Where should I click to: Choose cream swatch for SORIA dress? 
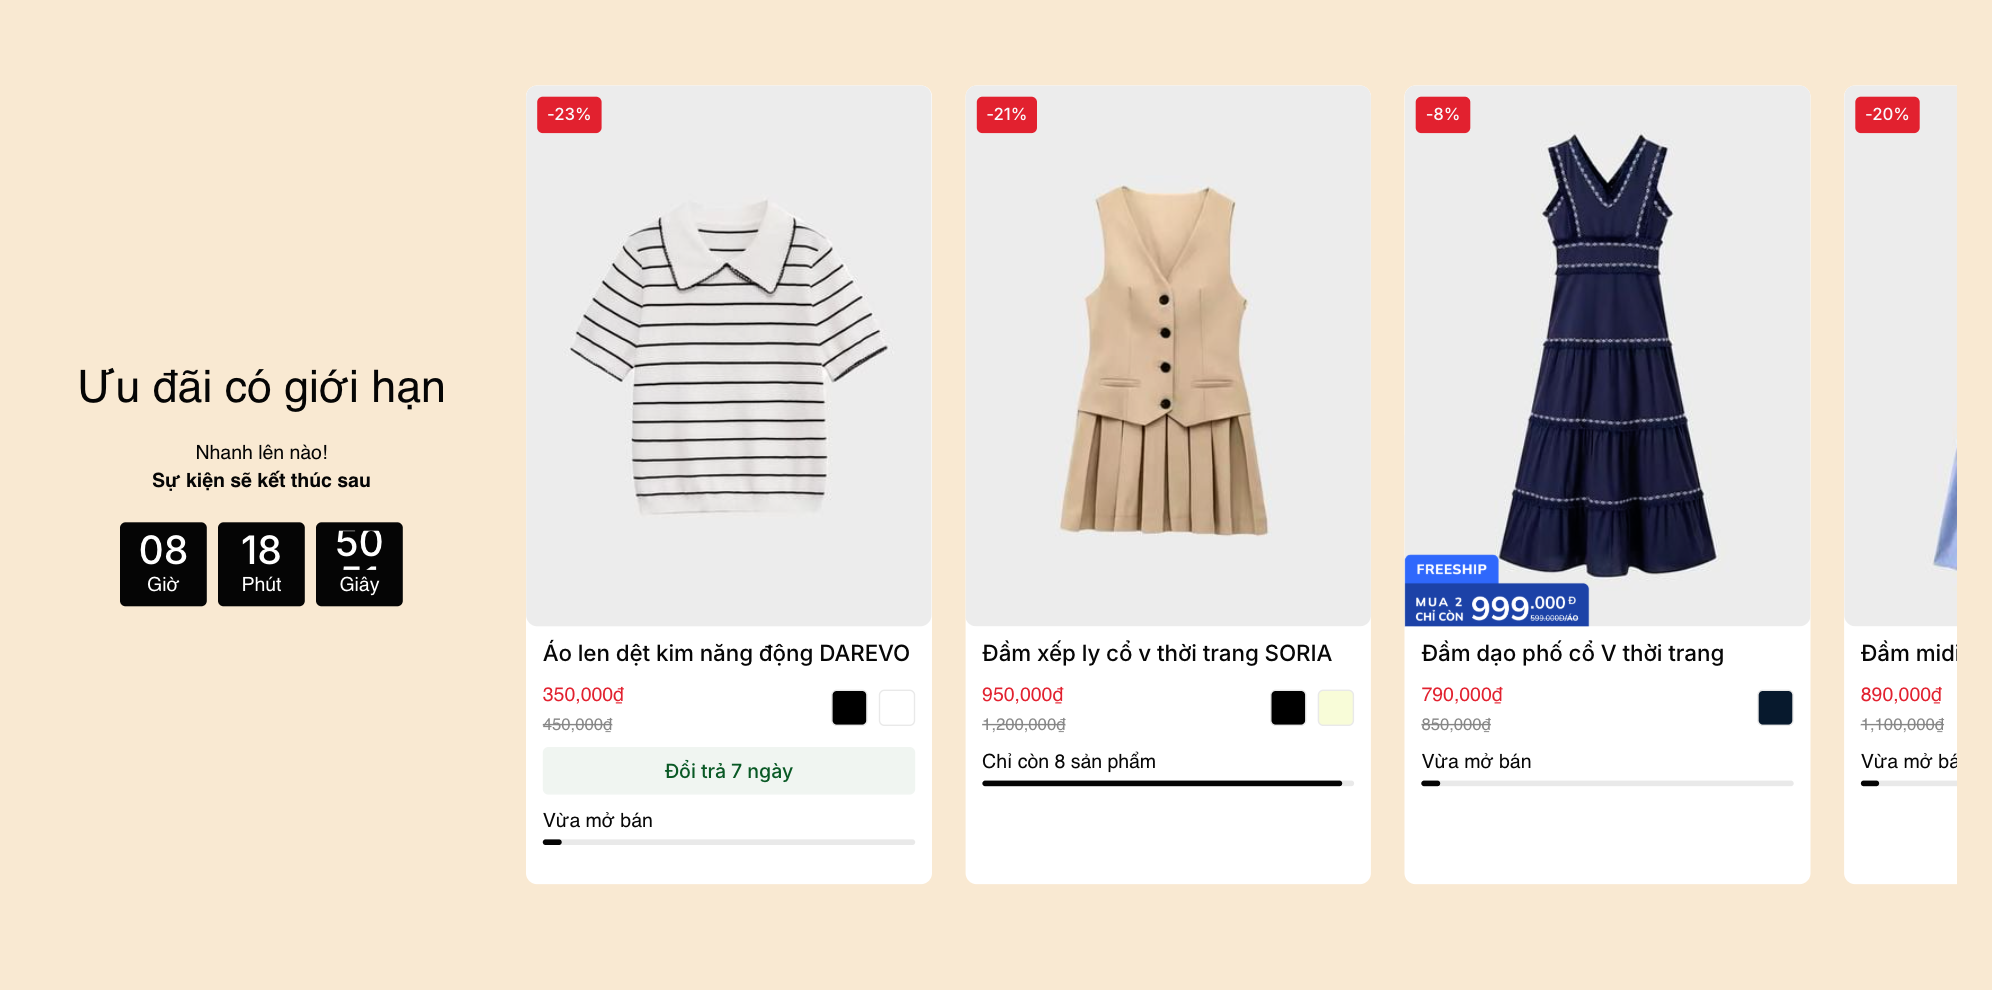[x=1335, y=708]
